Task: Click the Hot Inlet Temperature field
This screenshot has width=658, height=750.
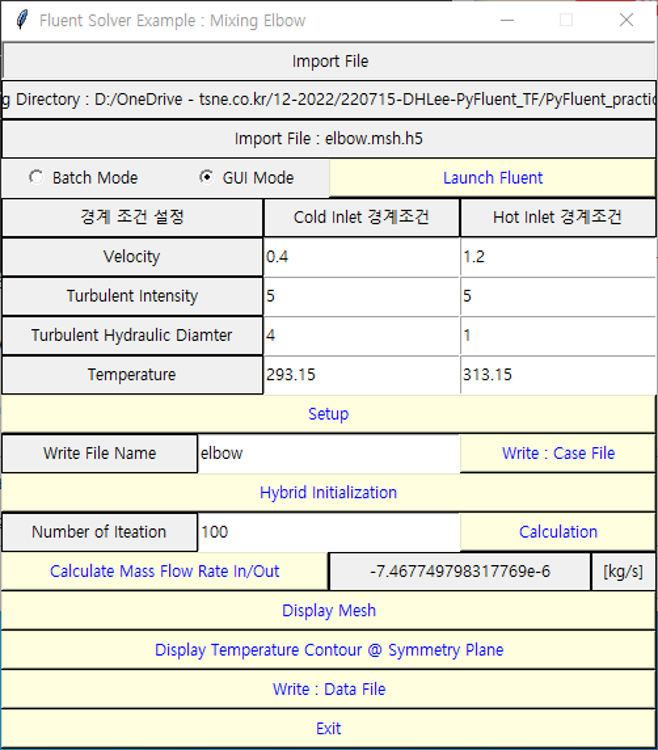Action: point(558,375)
